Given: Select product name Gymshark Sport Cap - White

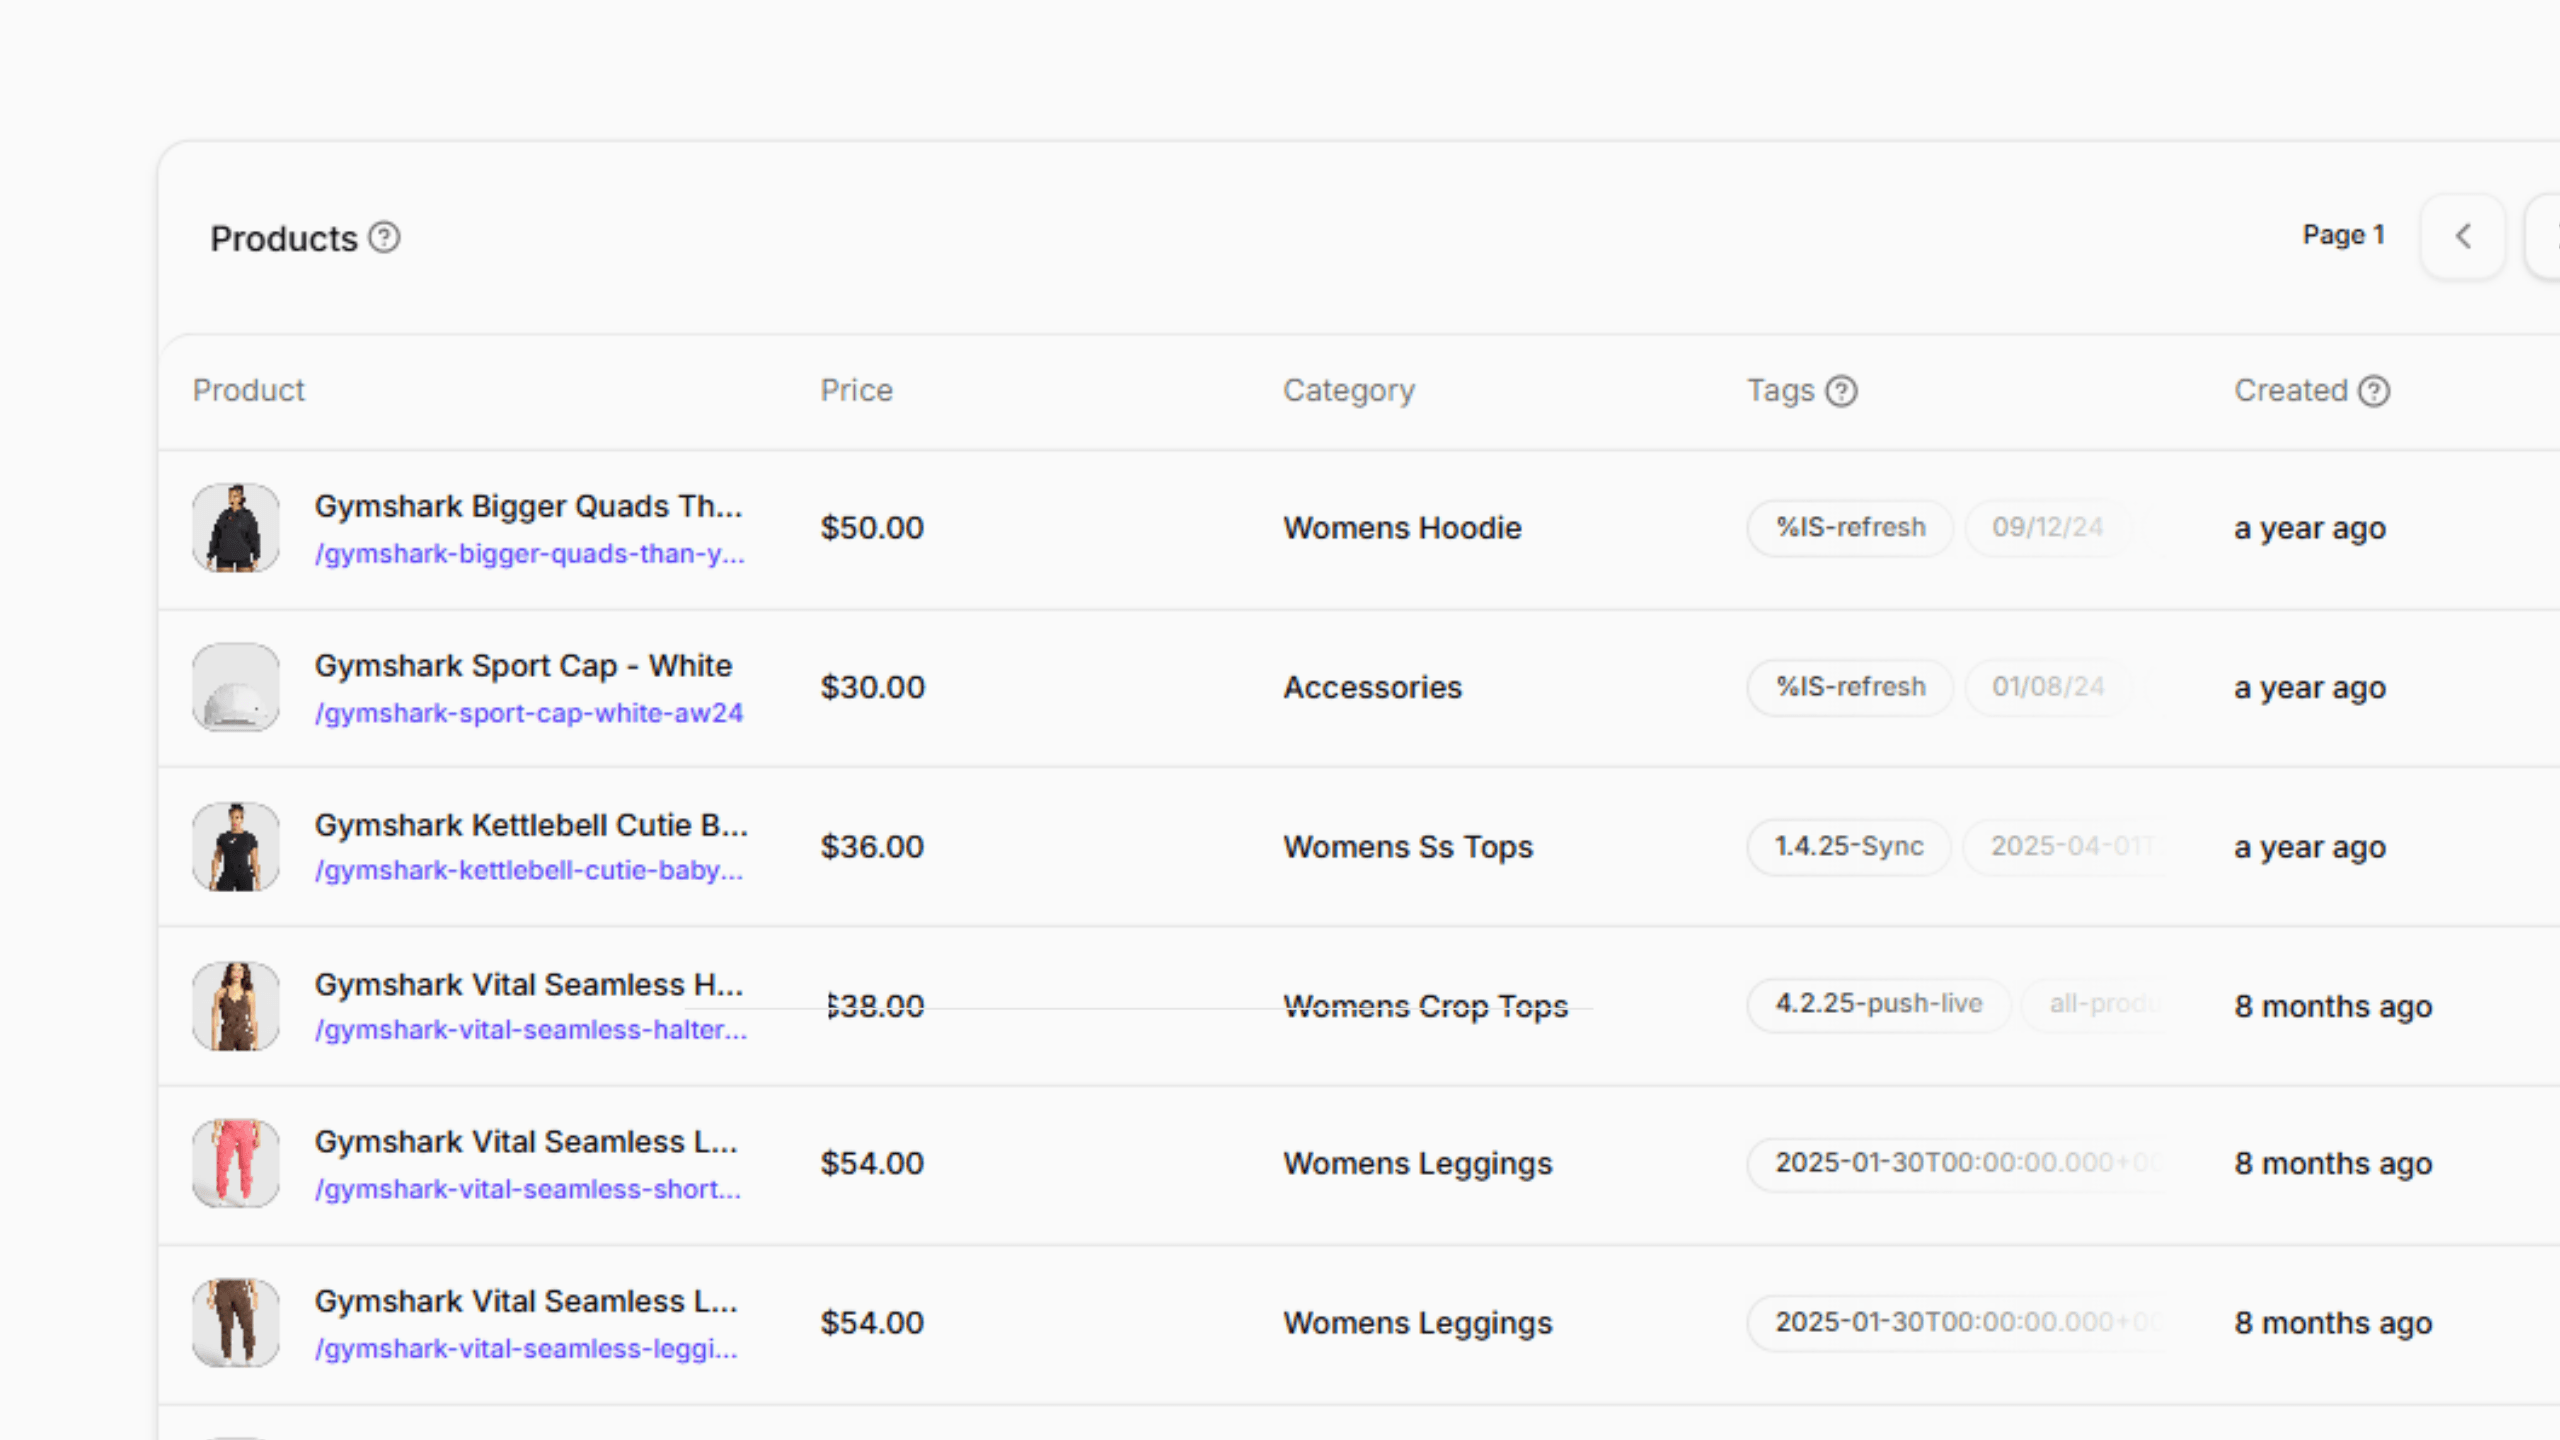Looking at the screenshot, I should pyautogui.click(x=523, y=666).
